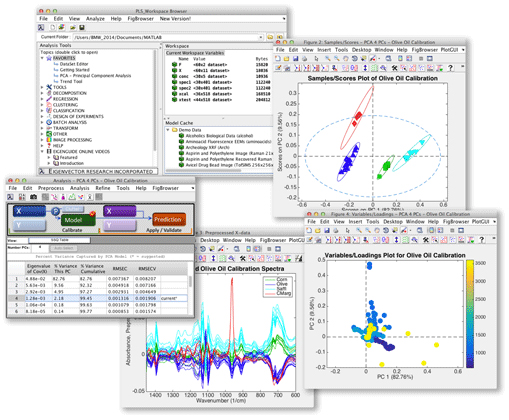Viewport: 509px width, 420px height.
Task: Toggle the edit-plot arrow in Samples/Scores toolbar
Action: (x=316, y=59)
